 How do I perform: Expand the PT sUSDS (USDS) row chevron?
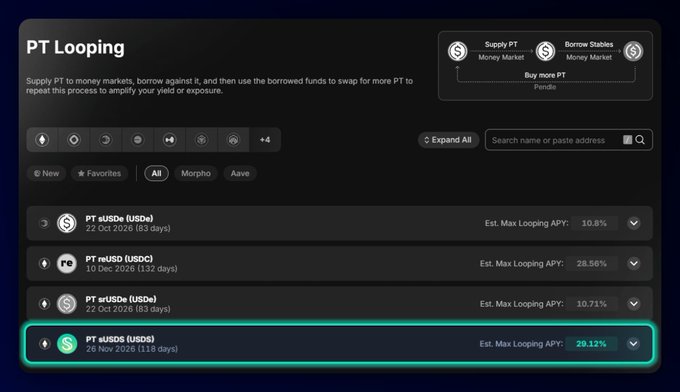point(633,344)
